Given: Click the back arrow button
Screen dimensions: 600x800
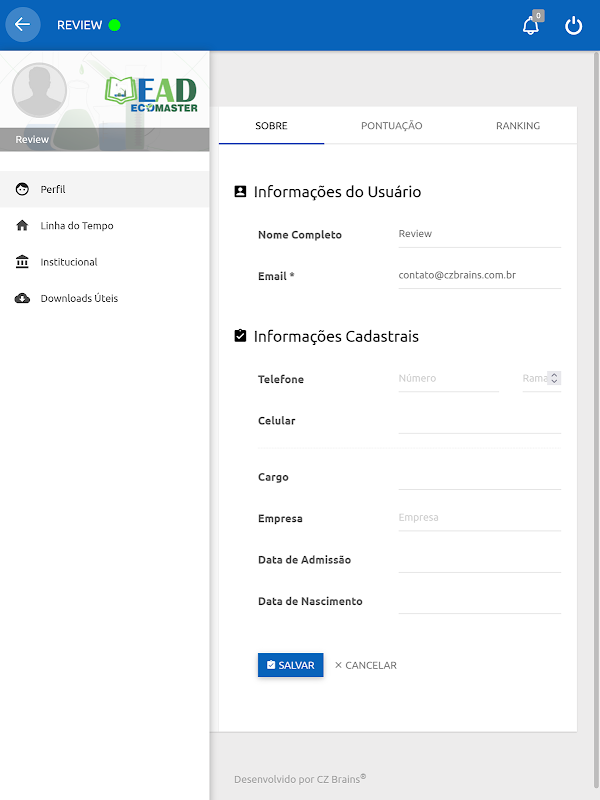Looking at the screenshot, I should [23, 25].
